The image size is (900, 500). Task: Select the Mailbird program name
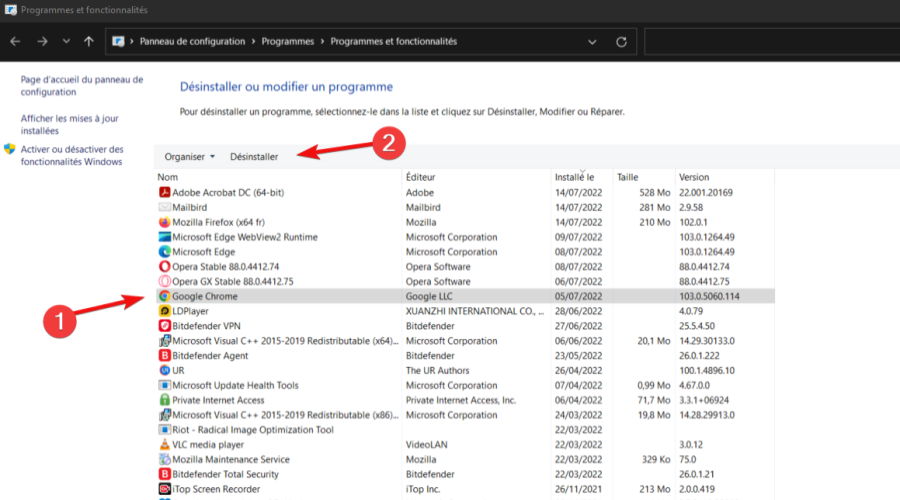tap(189, 207)
